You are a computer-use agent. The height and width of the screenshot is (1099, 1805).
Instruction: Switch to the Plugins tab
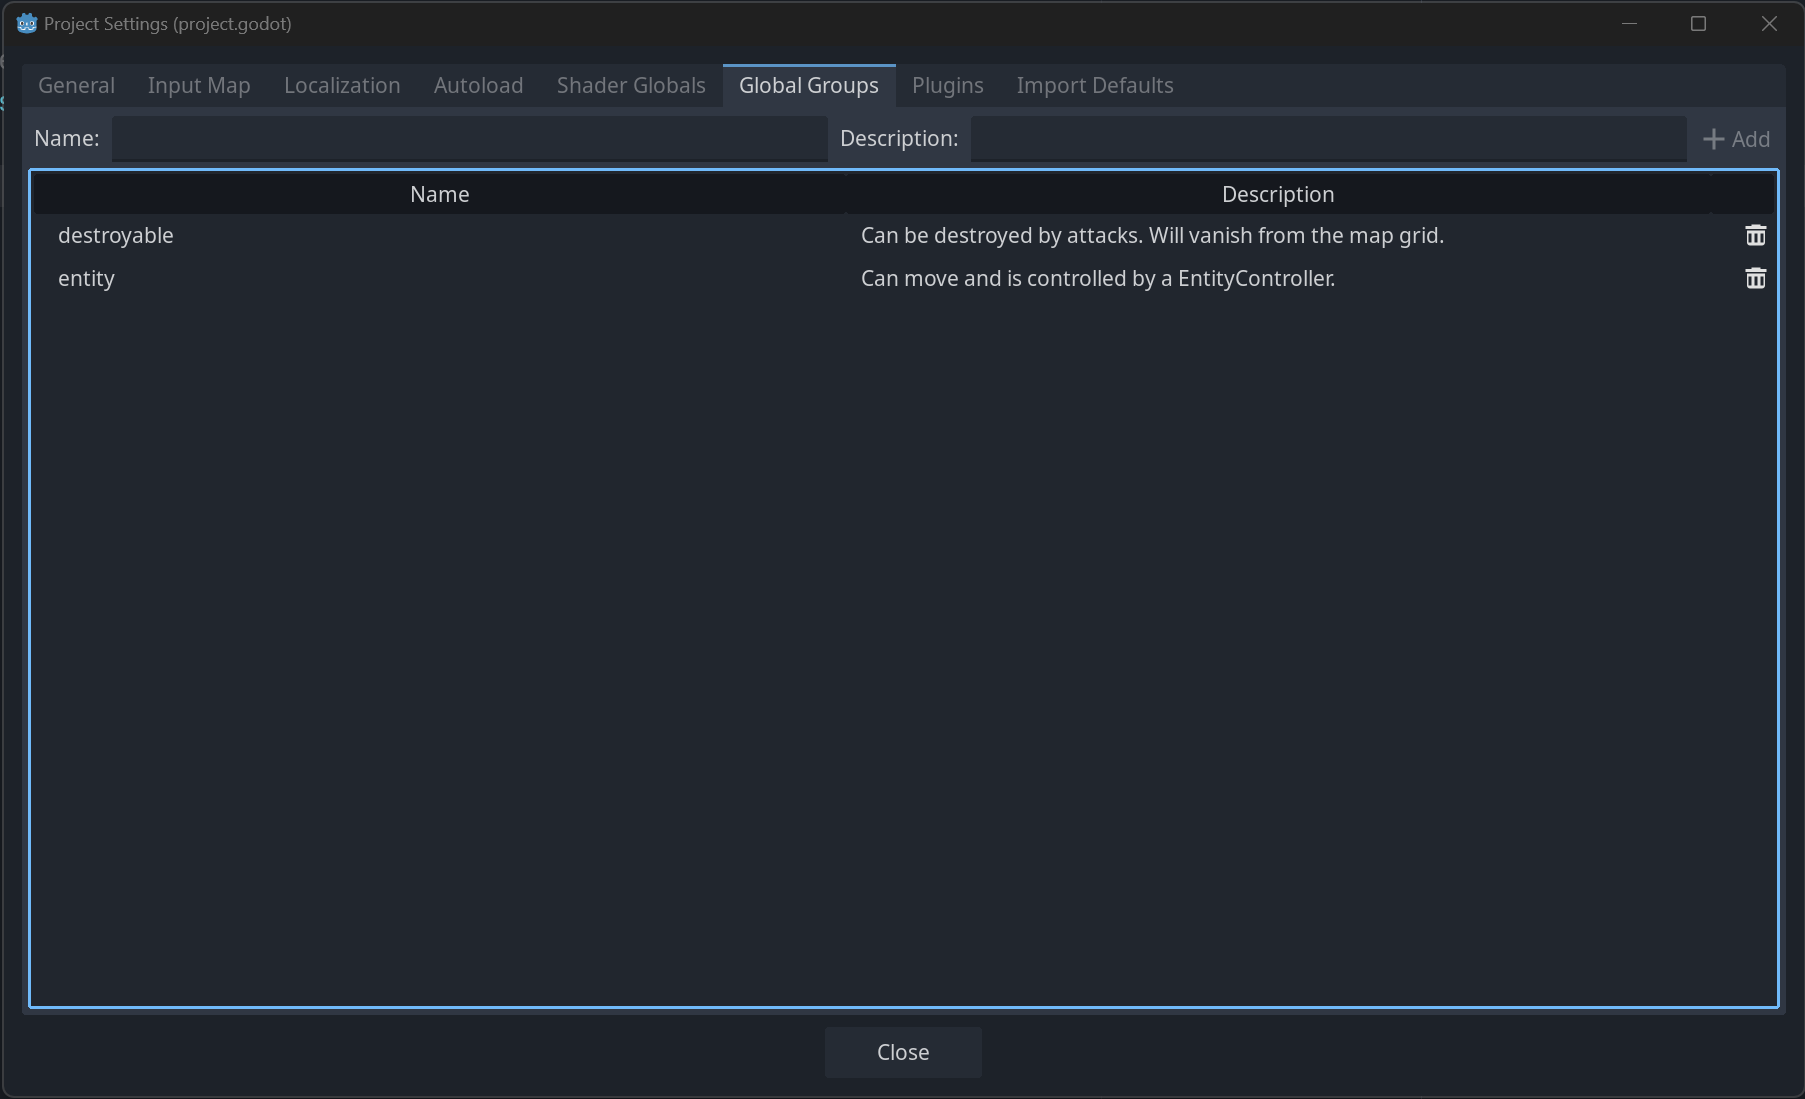pyautogui.click(x=946, y=85)
